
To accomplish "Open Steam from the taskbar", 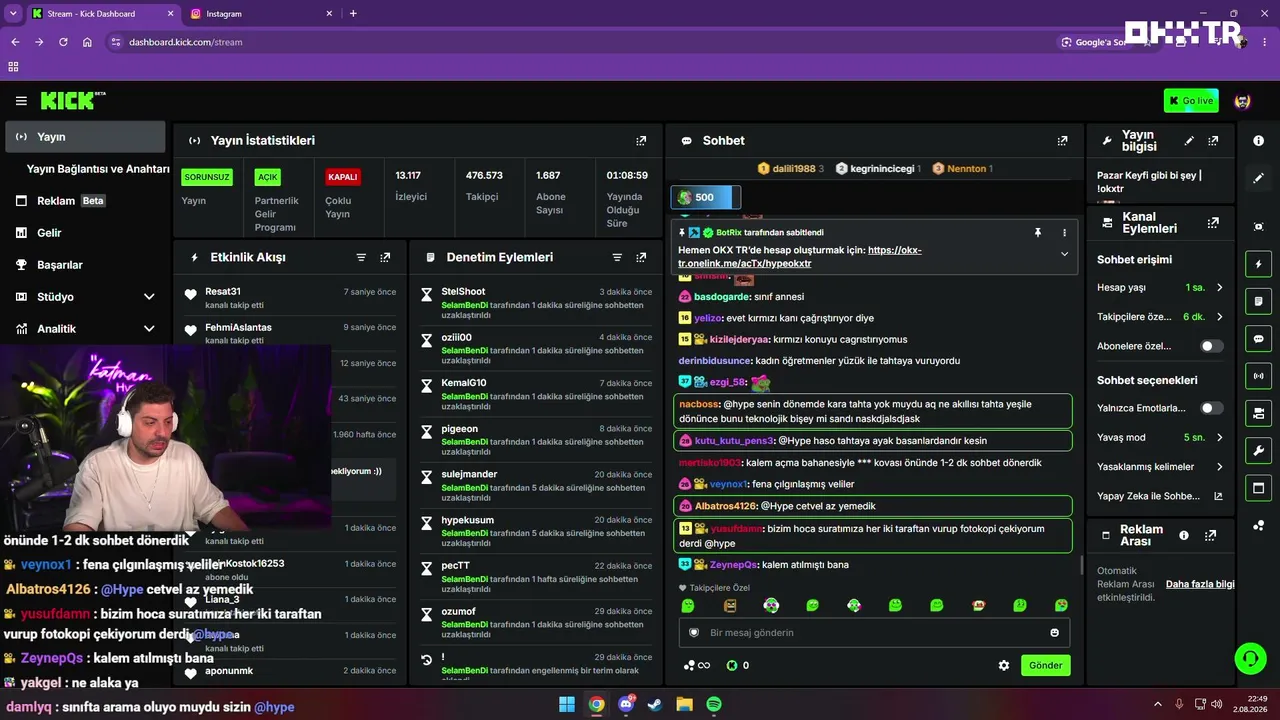I will point(655,704).
